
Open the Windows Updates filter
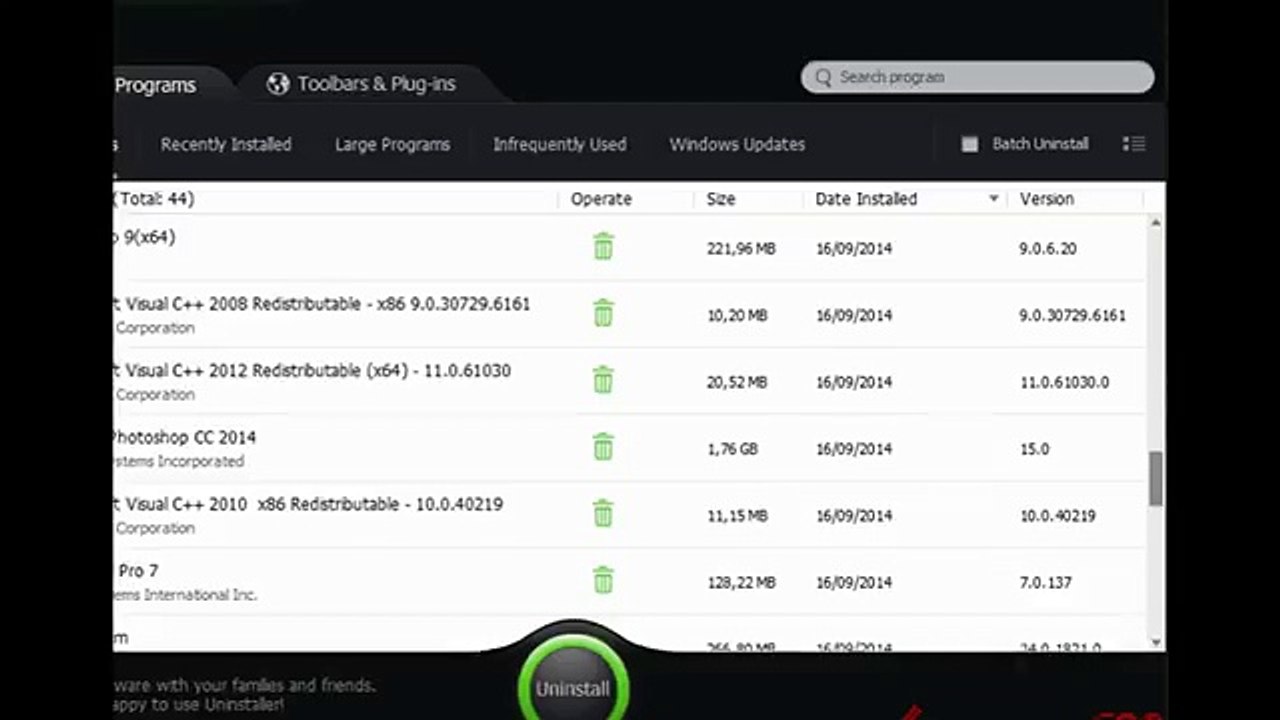pyautogui.click(x=737, y=144)
